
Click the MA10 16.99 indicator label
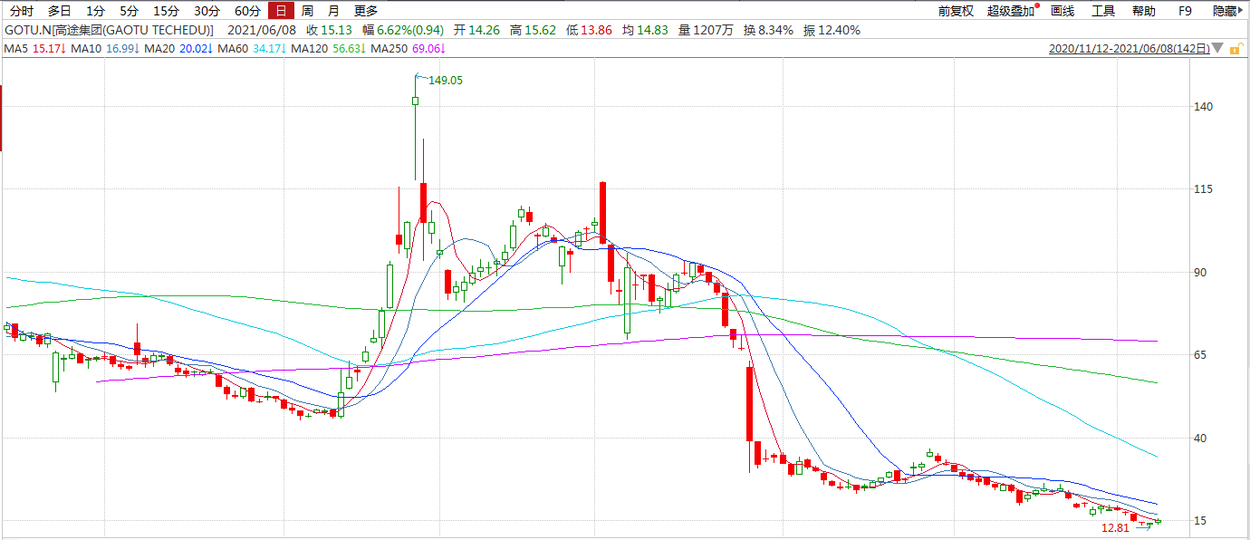(103, 48)
